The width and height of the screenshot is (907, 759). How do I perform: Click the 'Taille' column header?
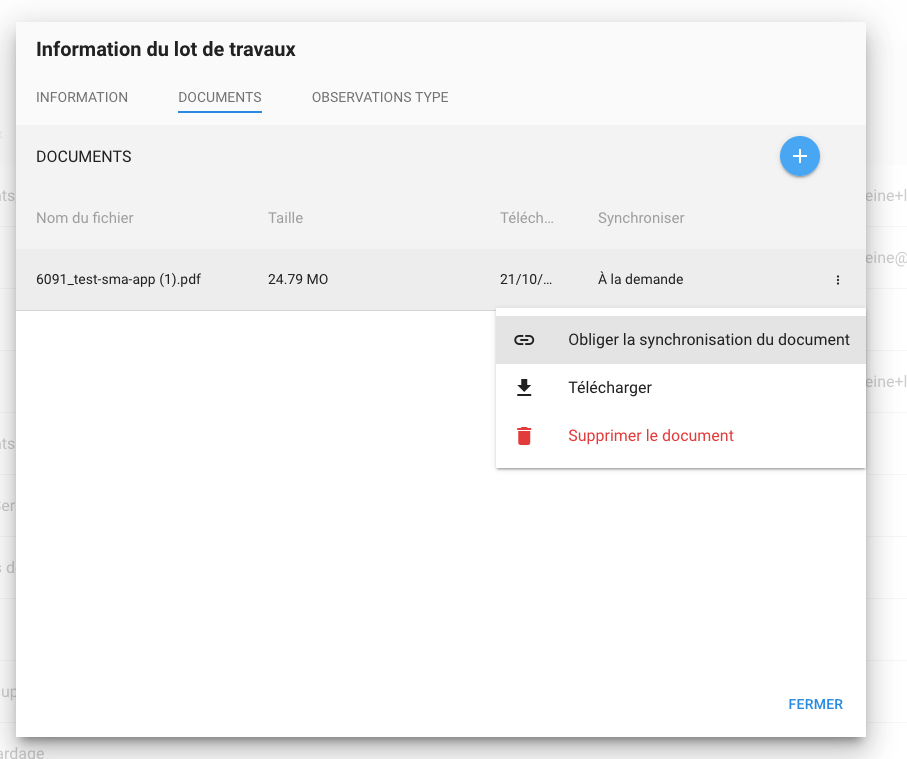pos(285,218)
